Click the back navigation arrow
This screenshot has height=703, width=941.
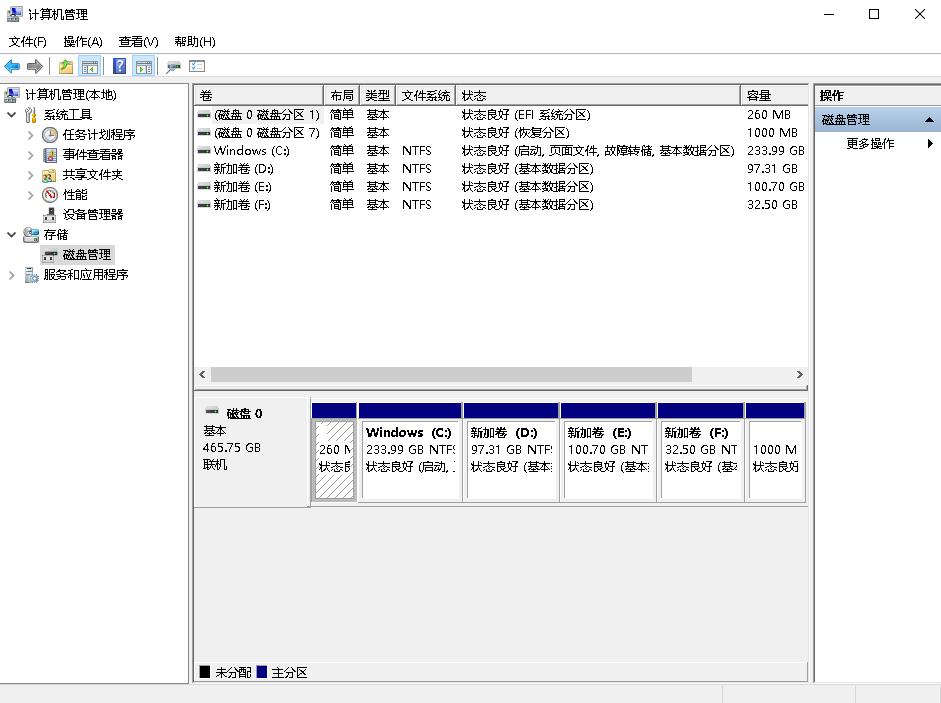point(11,66)
